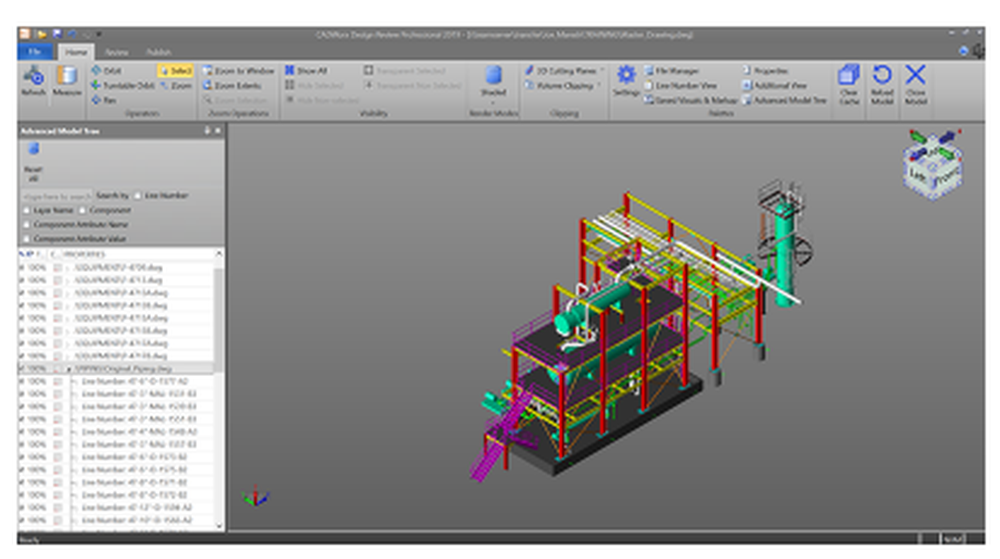Open the quick access toolbar customize arrow

[x=99, y=34]
